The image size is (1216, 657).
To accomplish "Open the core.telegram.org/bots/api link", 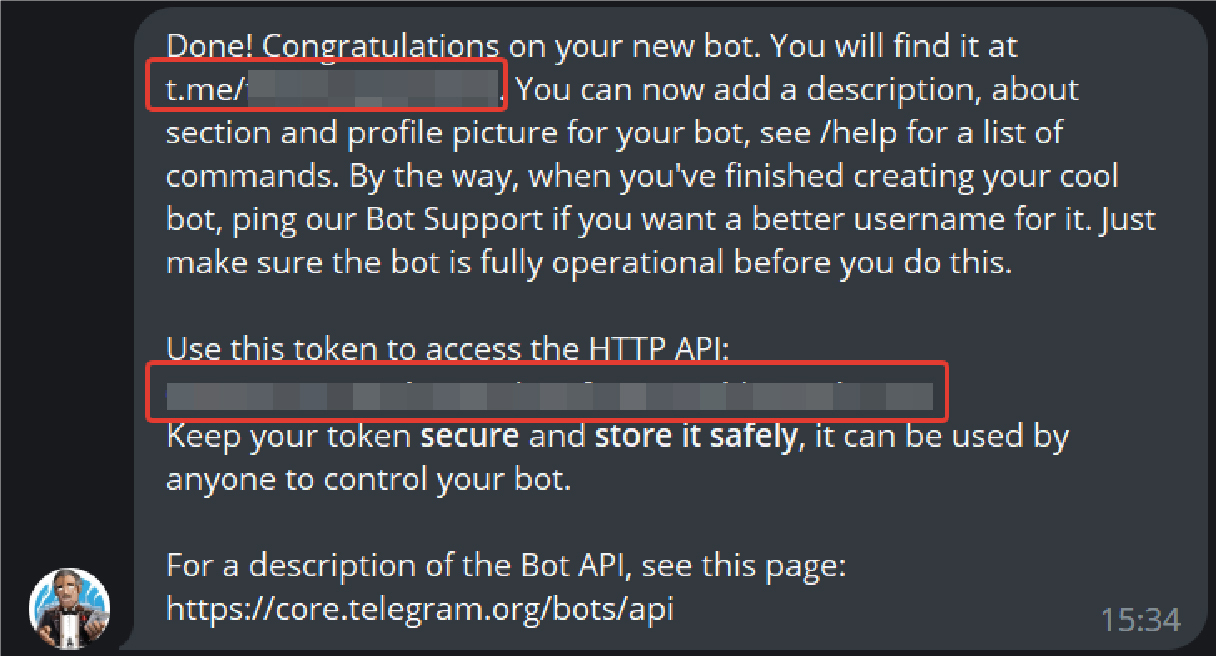I will tap(420, 608).
